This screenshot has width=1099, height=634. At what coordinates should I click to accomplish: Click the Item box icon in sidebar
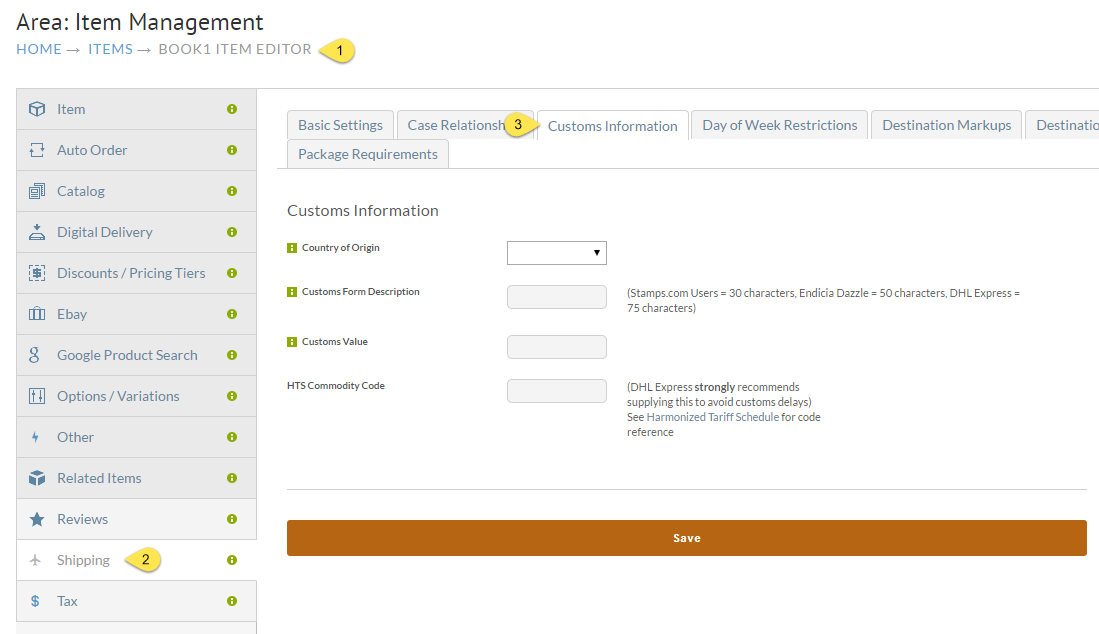point(37,109)
